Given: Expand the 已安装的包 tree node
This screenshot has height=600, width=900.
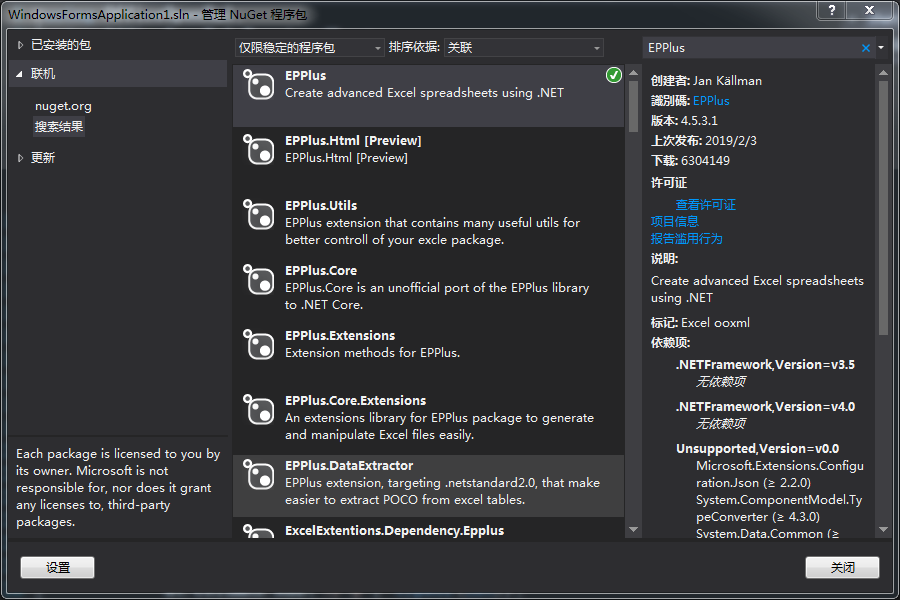Looking at the screenshot, I should 20,45.
